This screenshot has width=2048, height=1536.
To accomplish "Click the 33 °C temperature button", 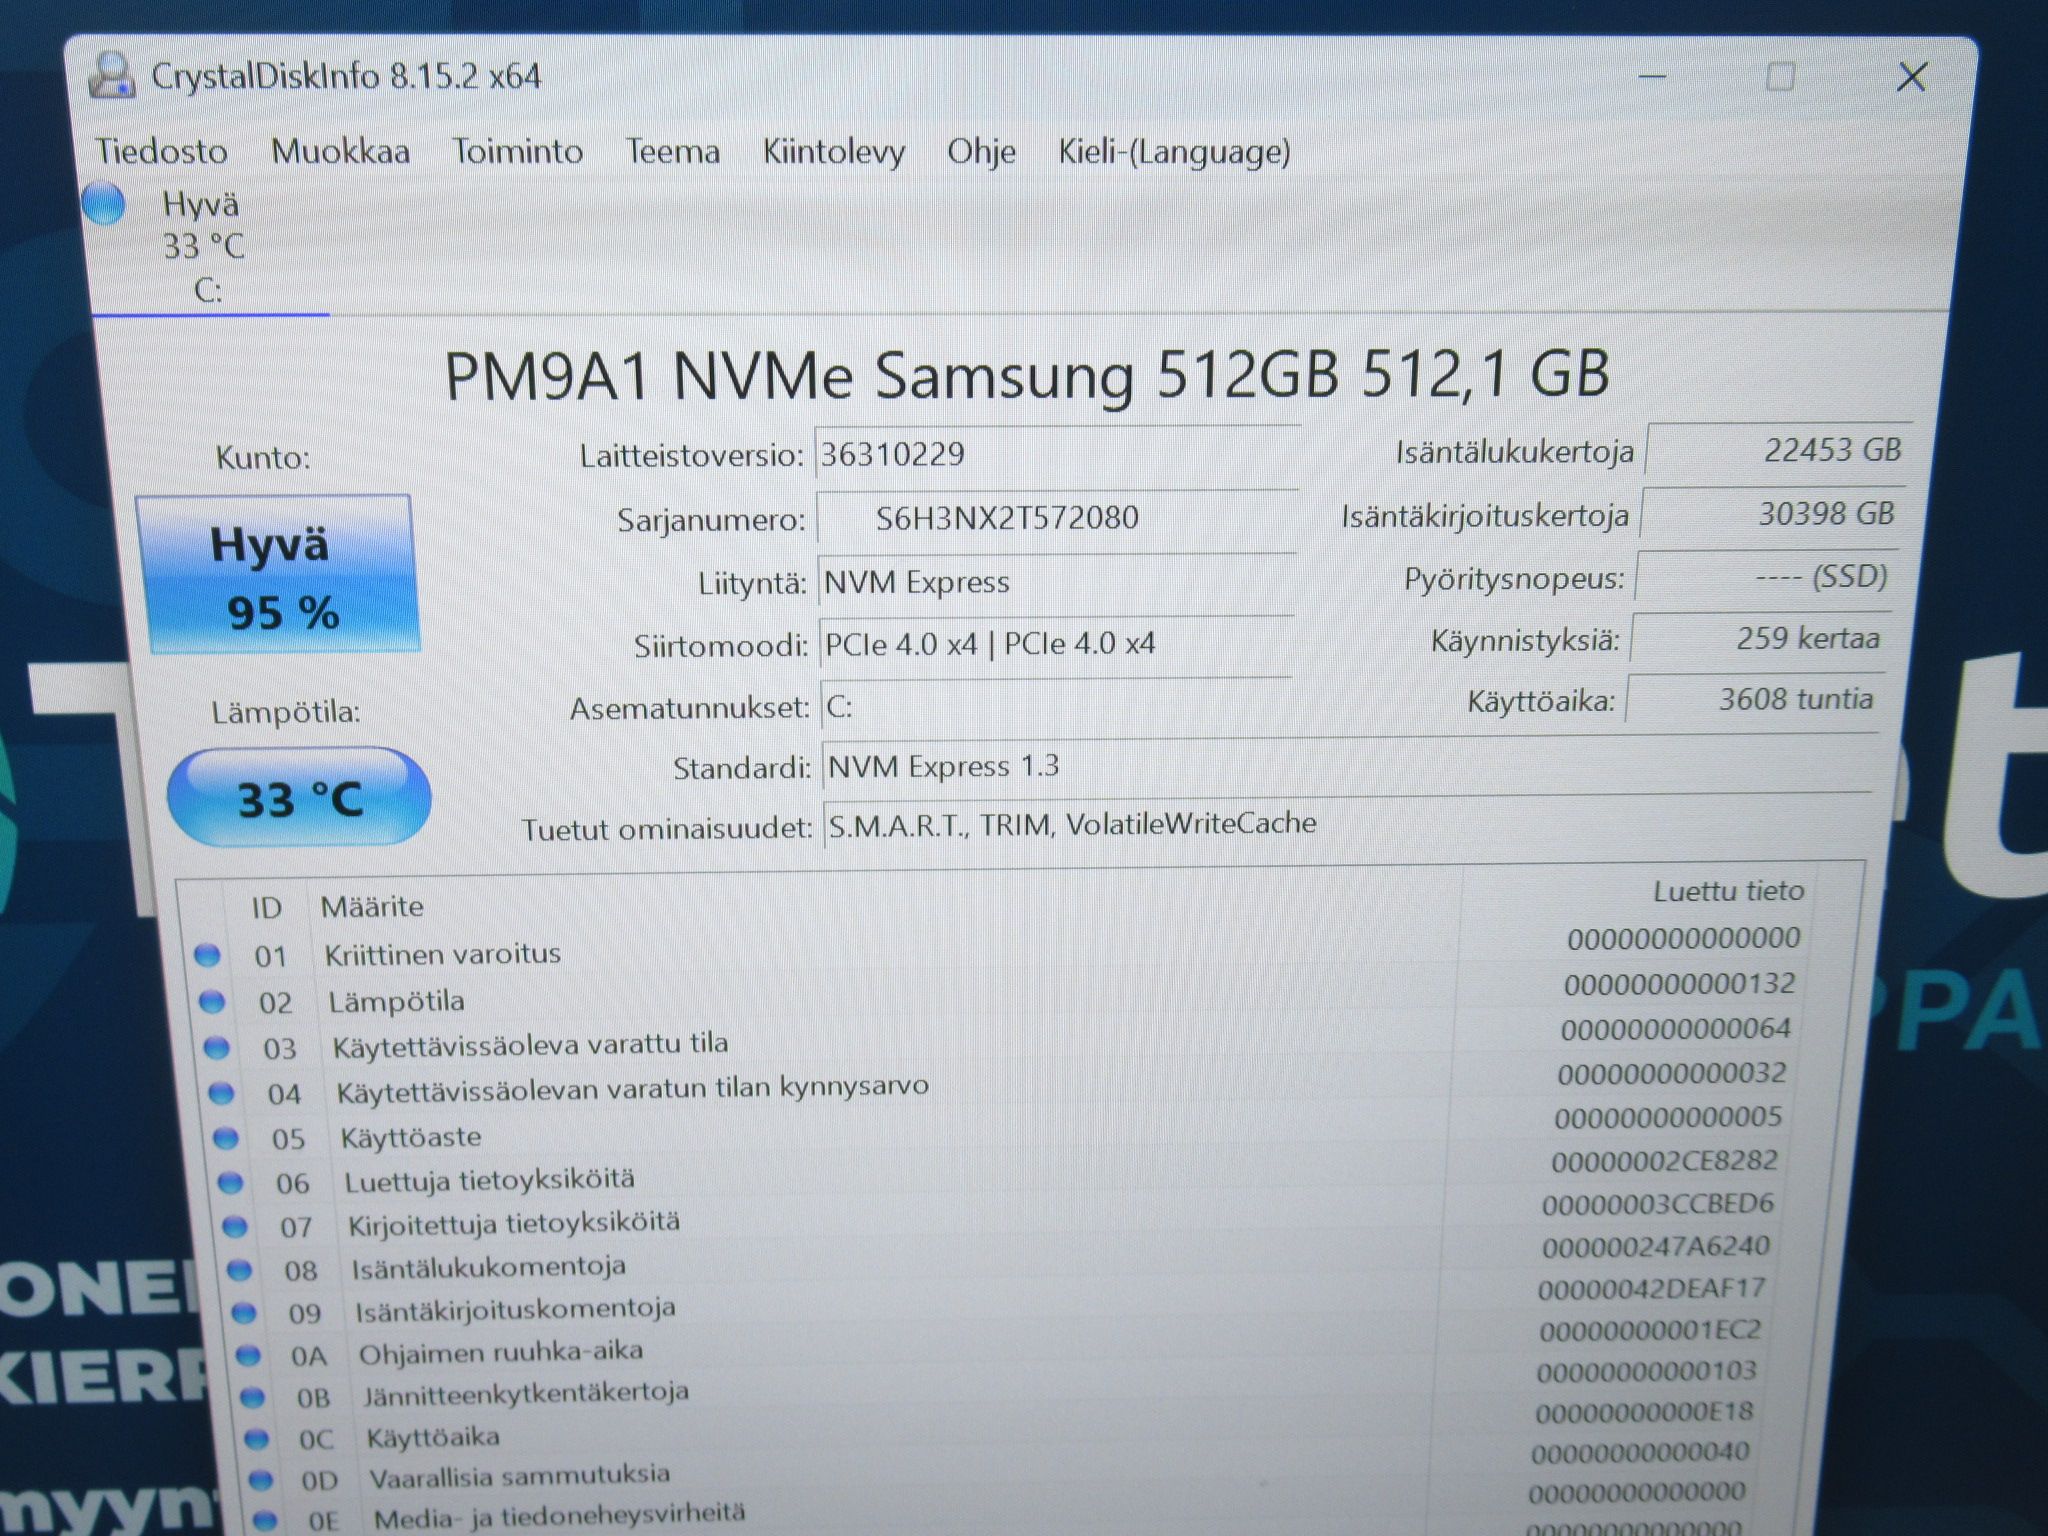I will [299, 798].
